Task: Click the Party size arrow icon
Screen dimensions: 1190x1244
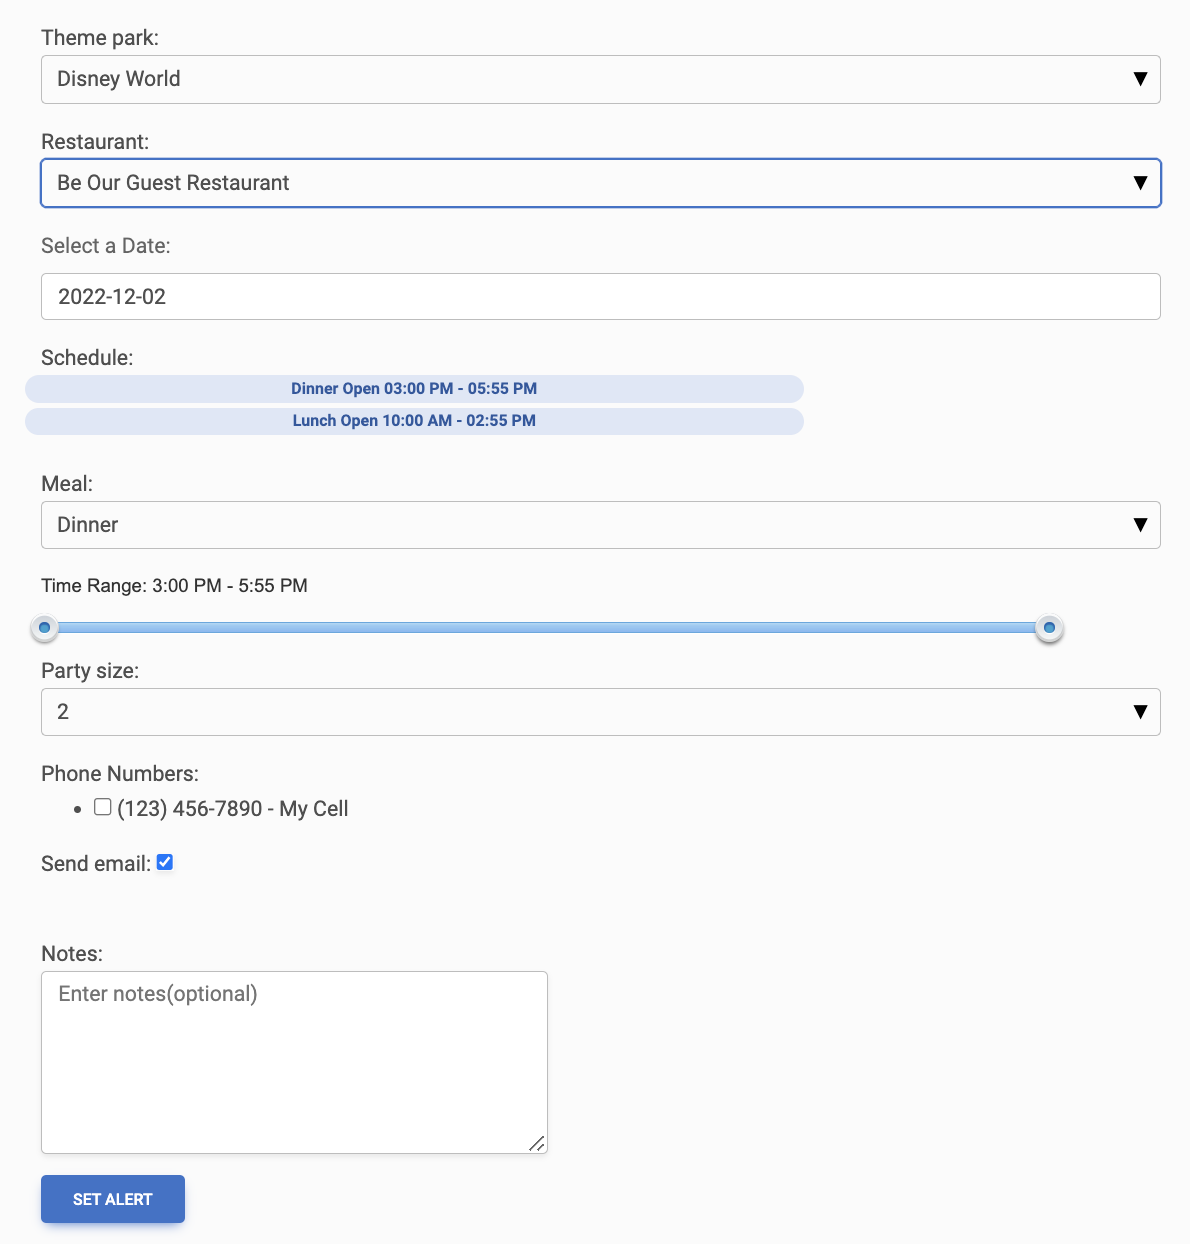Action: (x=1139, y=712)
